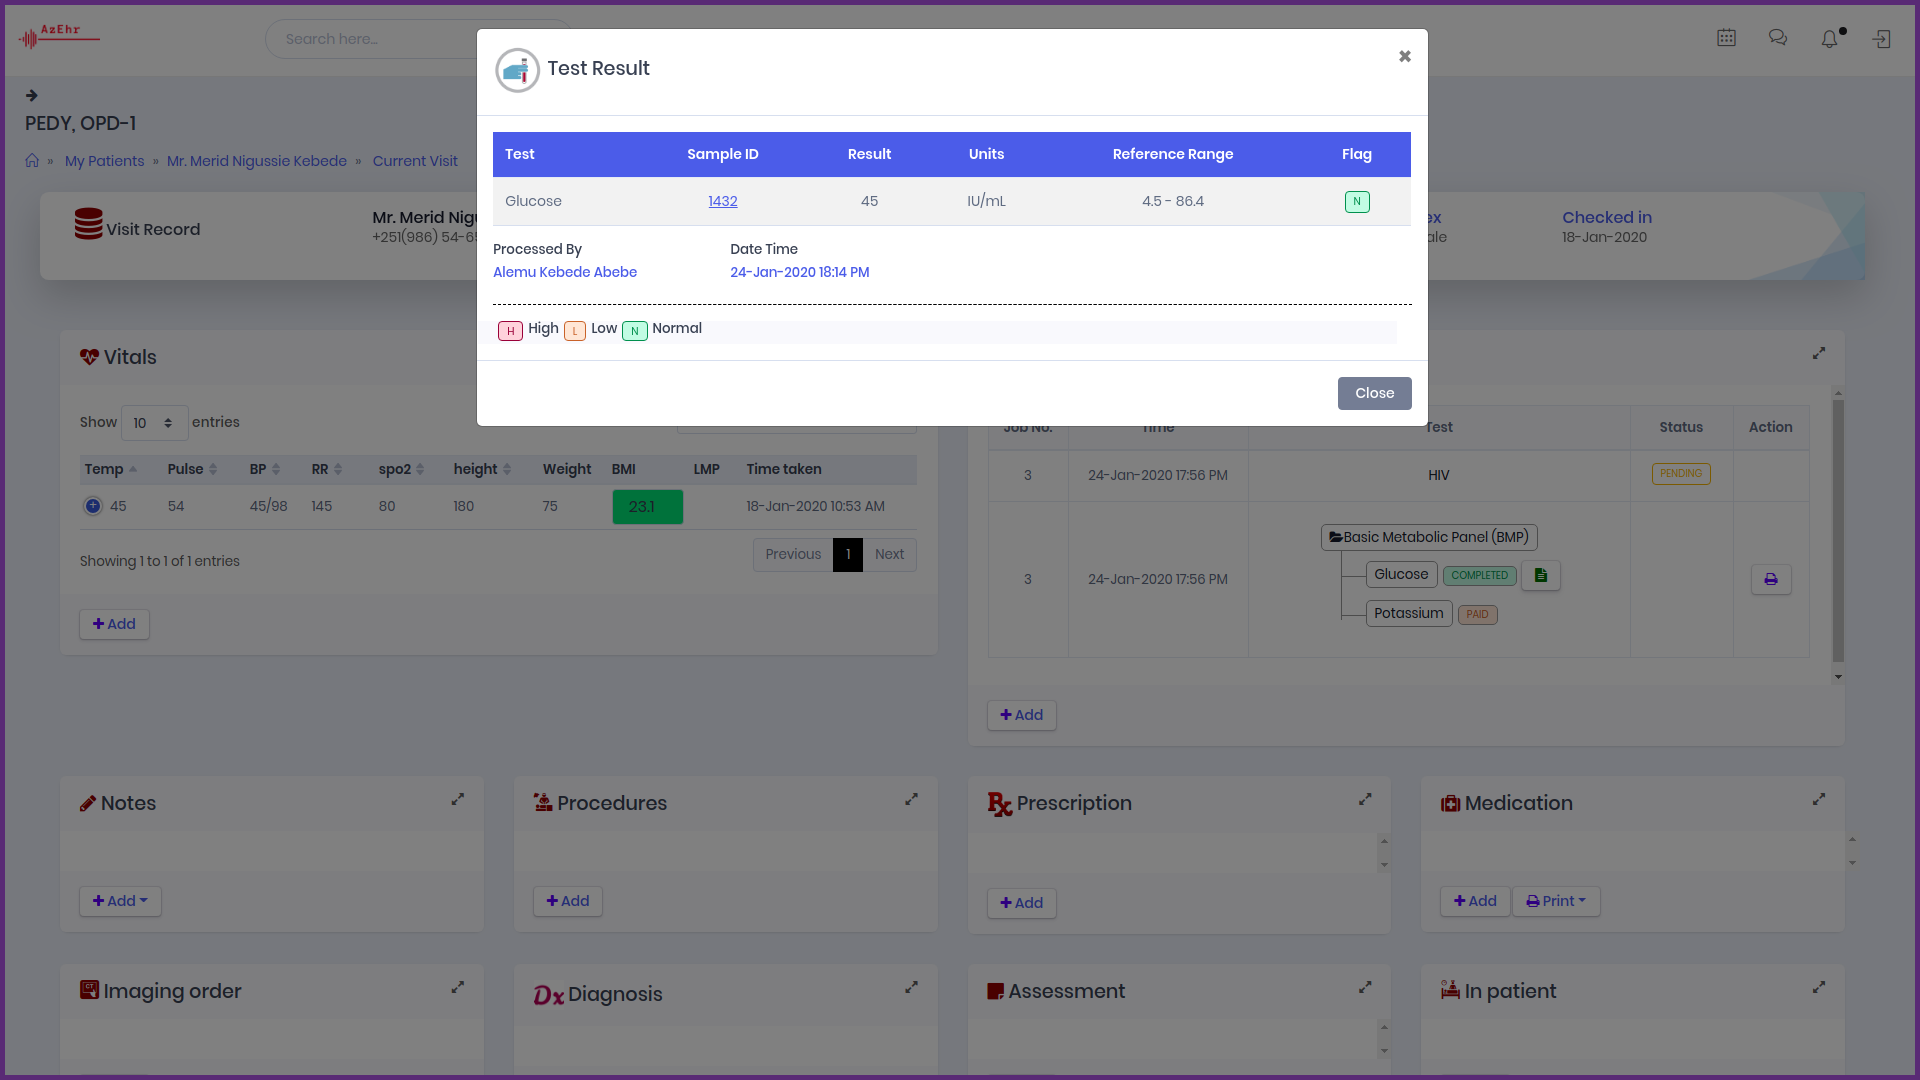Click the print icon in Action column

coord(1770,579)
